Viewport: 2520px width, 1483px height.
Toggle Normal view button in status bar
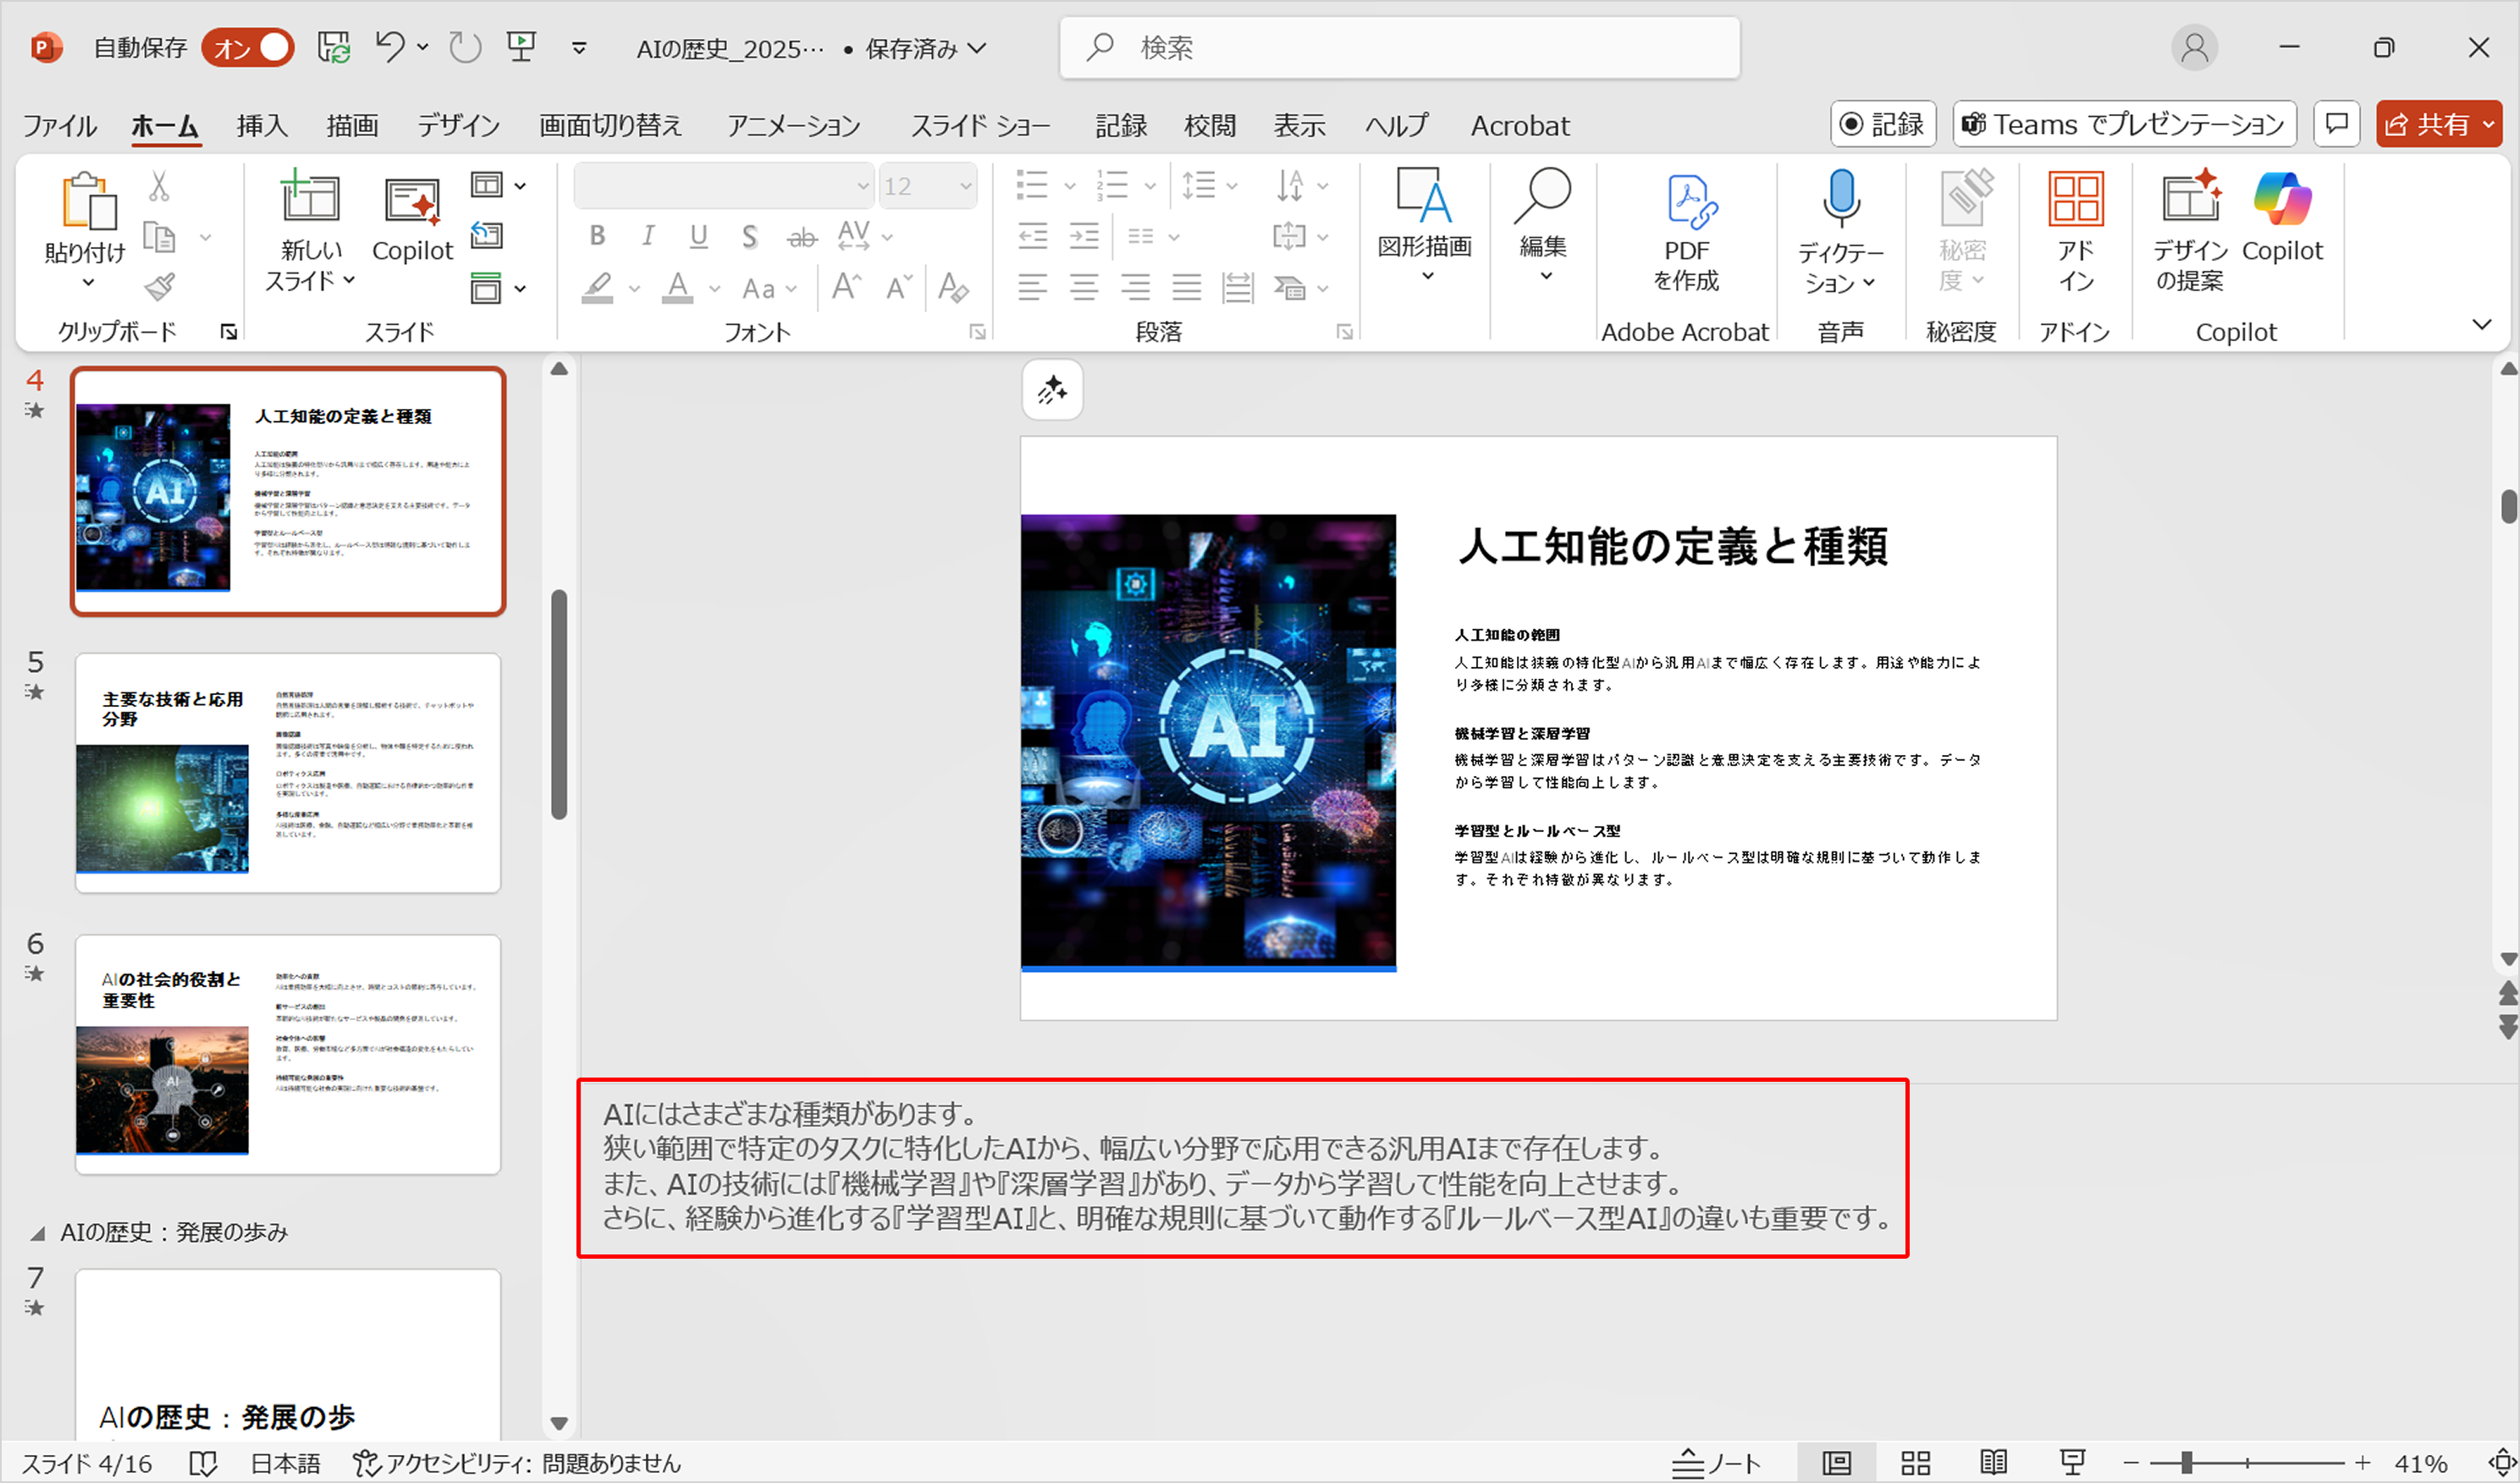pyautogui.click(x=1836, y=1463)
